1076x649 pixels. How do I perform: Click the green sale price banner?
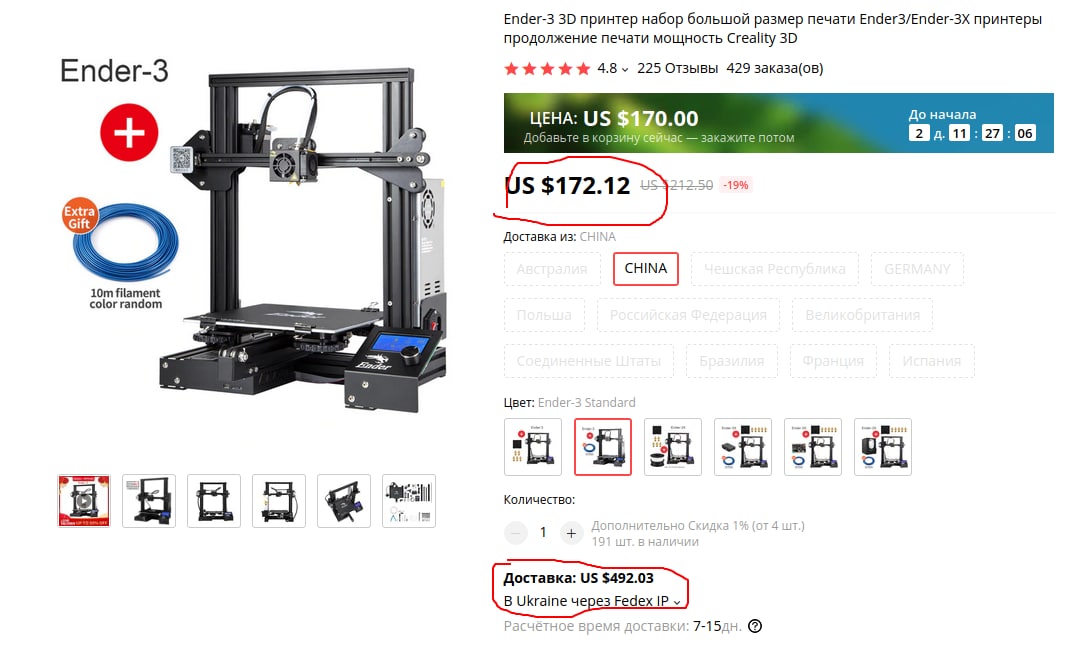(778, 123)
